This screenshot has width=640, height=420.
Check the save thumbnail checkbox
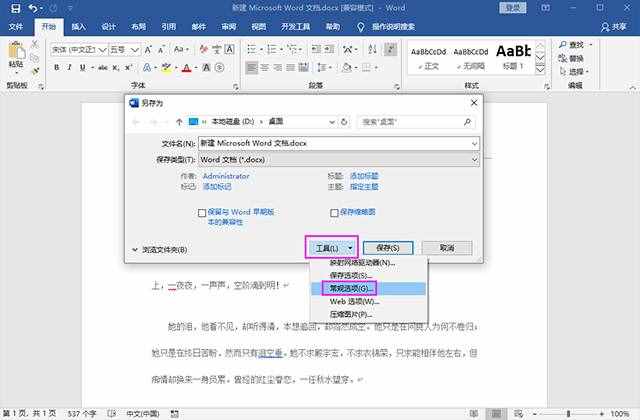click(334, 213)
